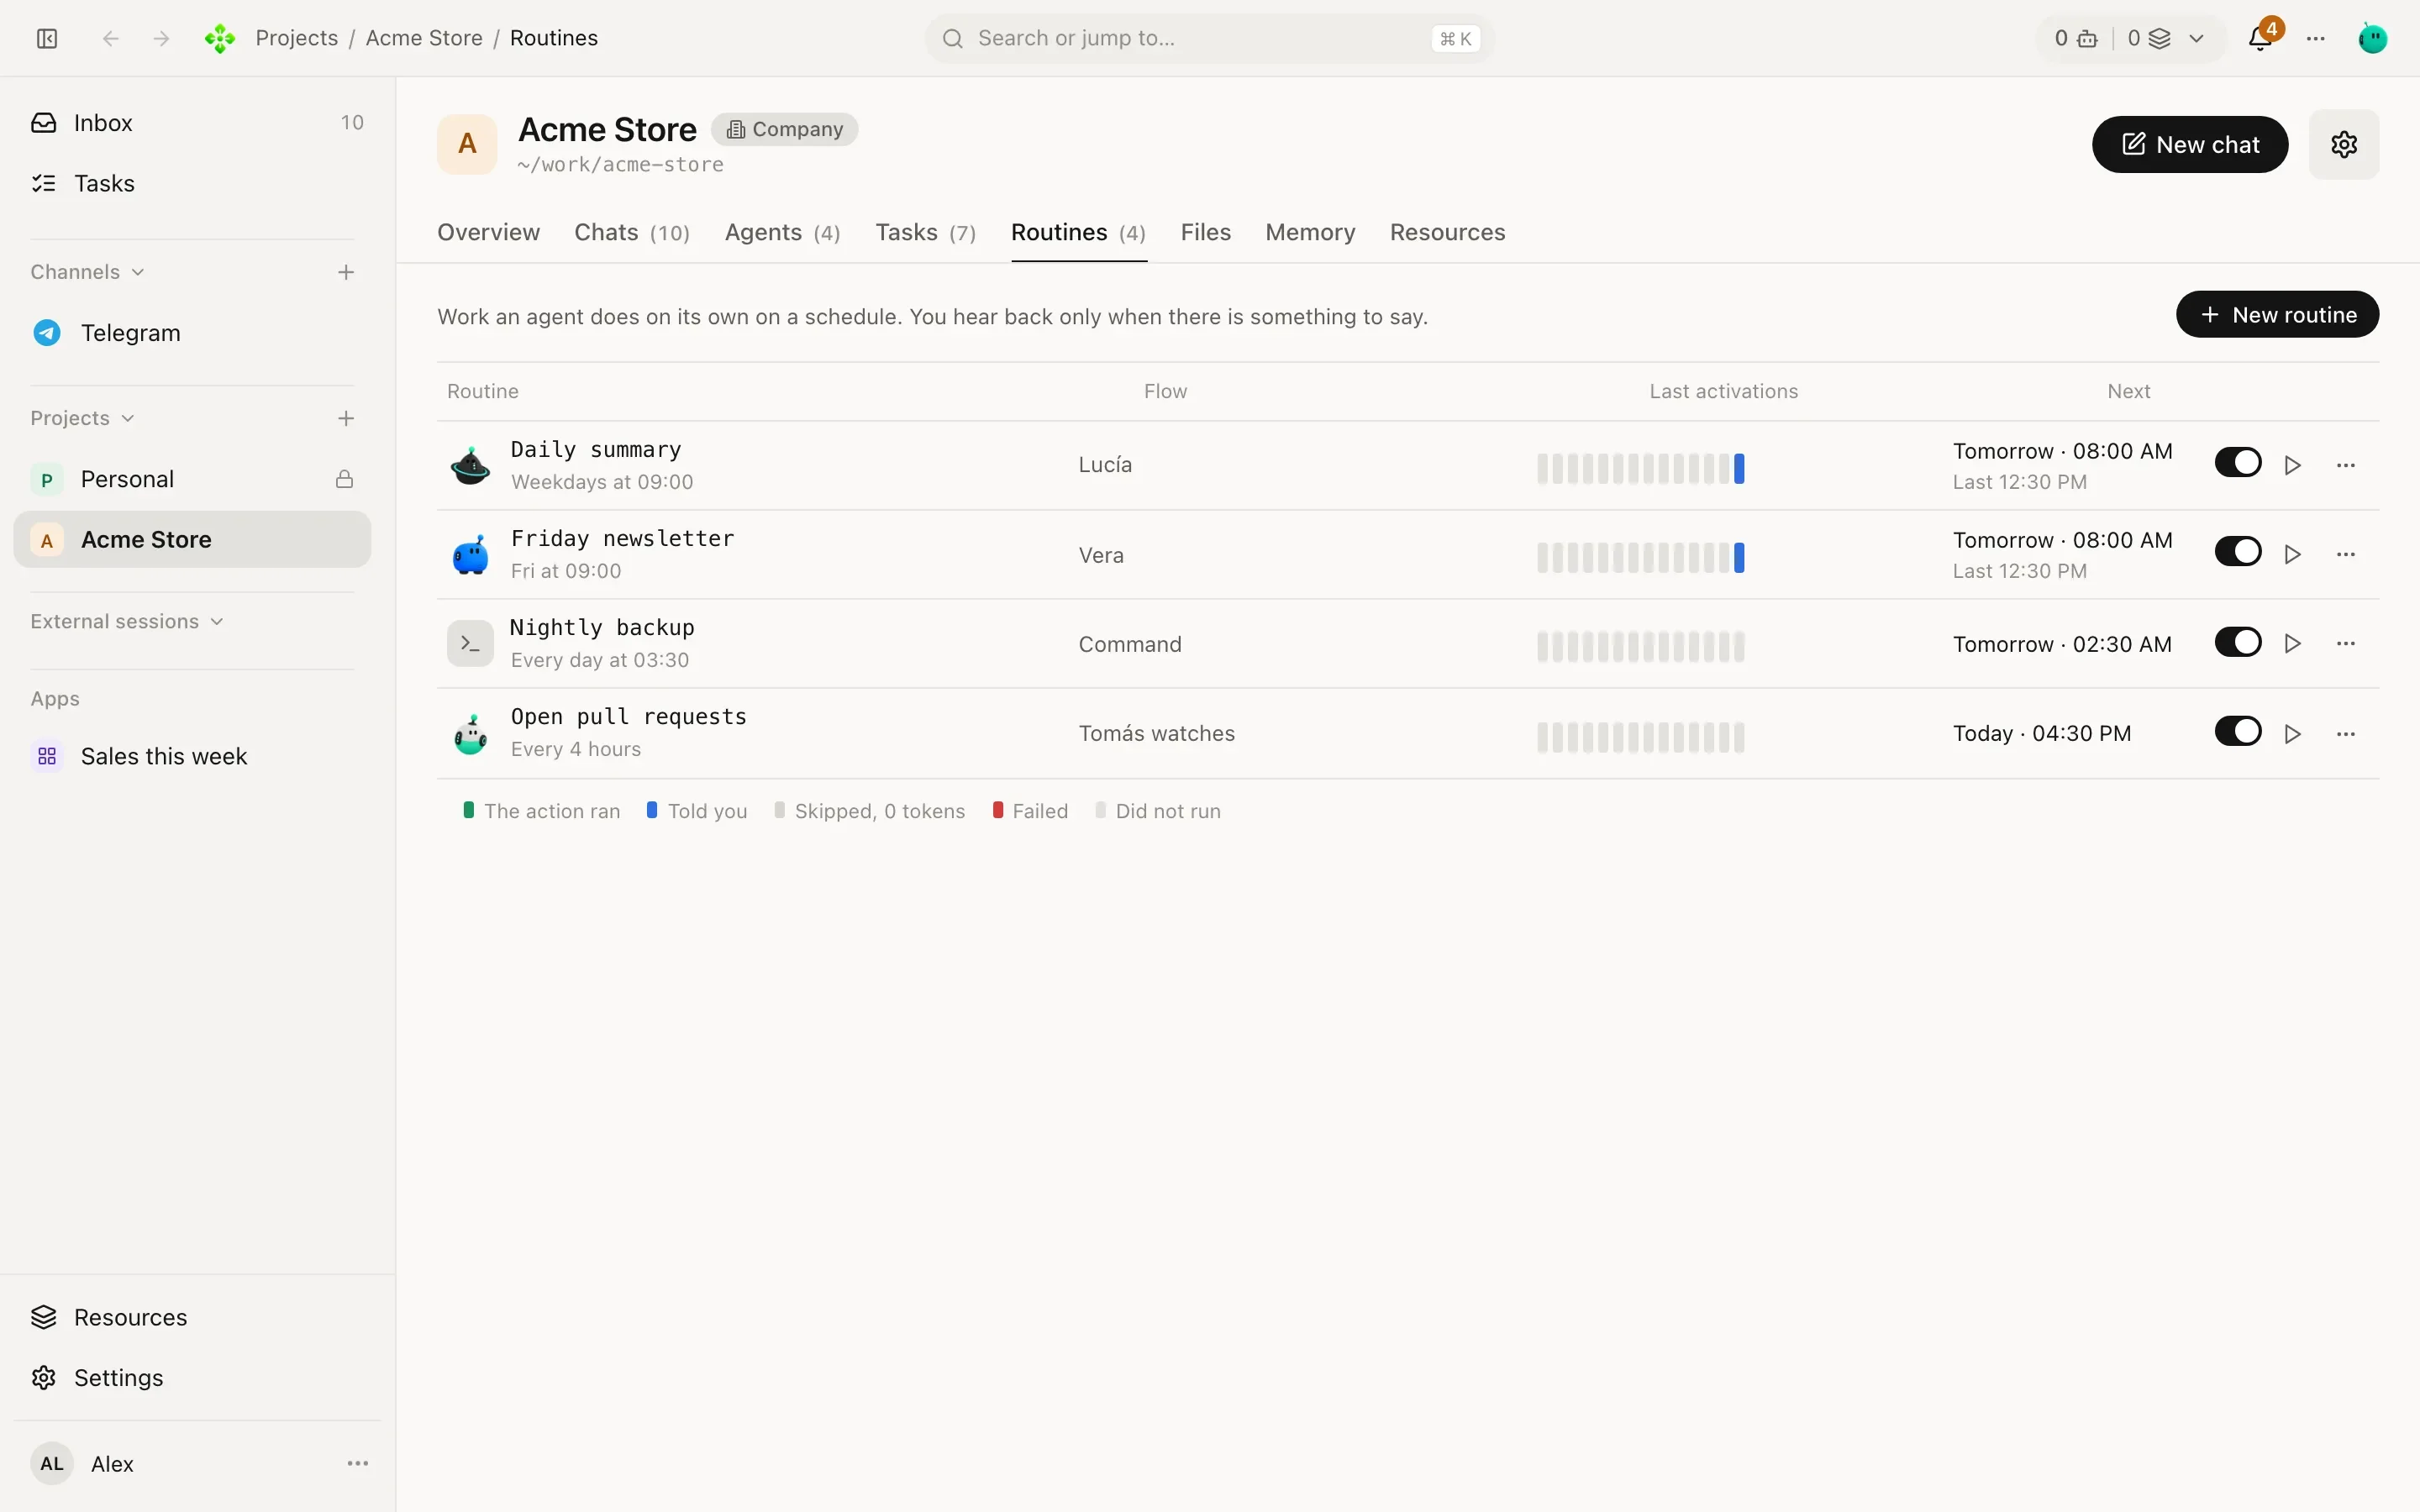Go forward with the right arrow
The image size is (2420, 1512).
(x=161, y=38)
